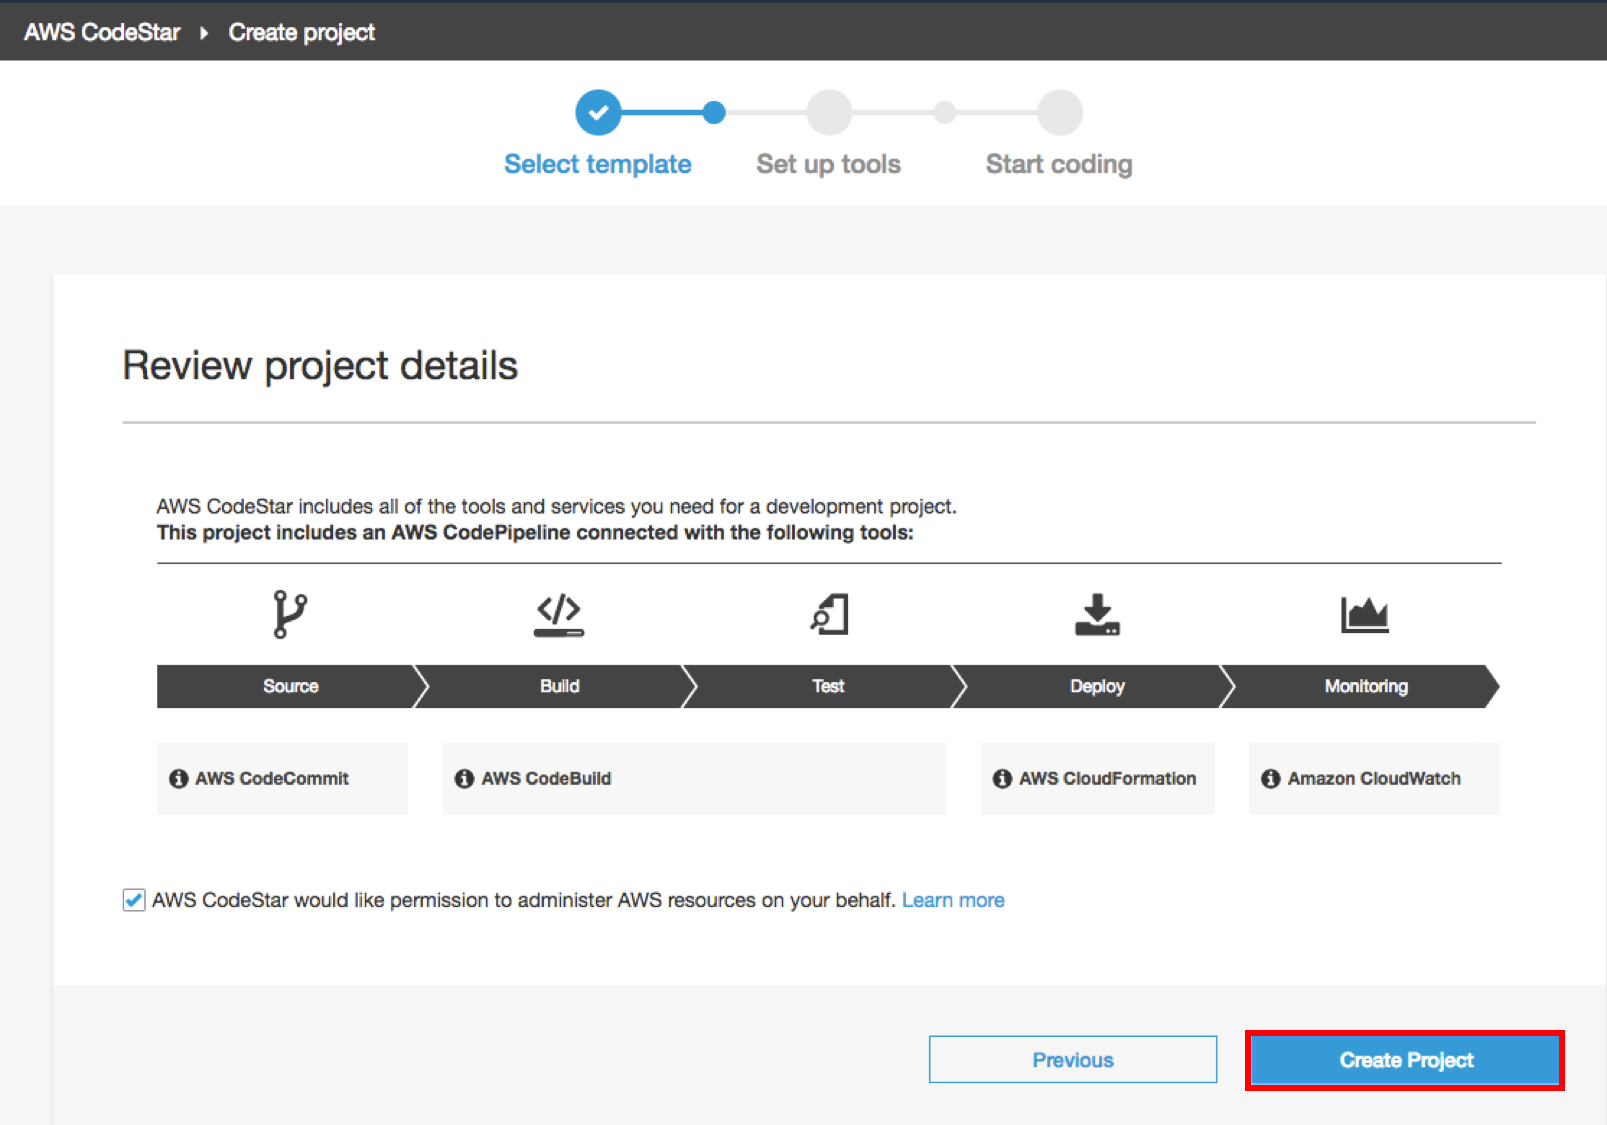
Task: Click the completed Select template step circle
Action: (598, 113)
